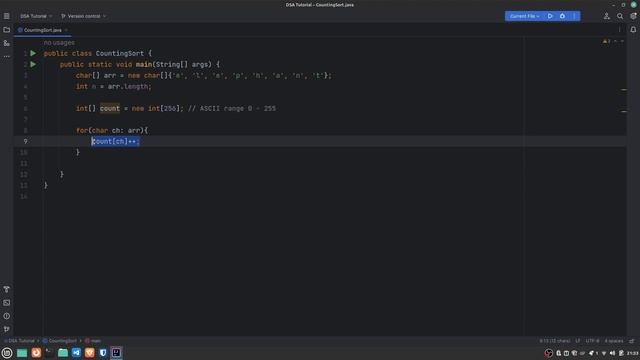Select the CountingSort.java editor tab
The image size is (640, 360).
tap(42, 30)
